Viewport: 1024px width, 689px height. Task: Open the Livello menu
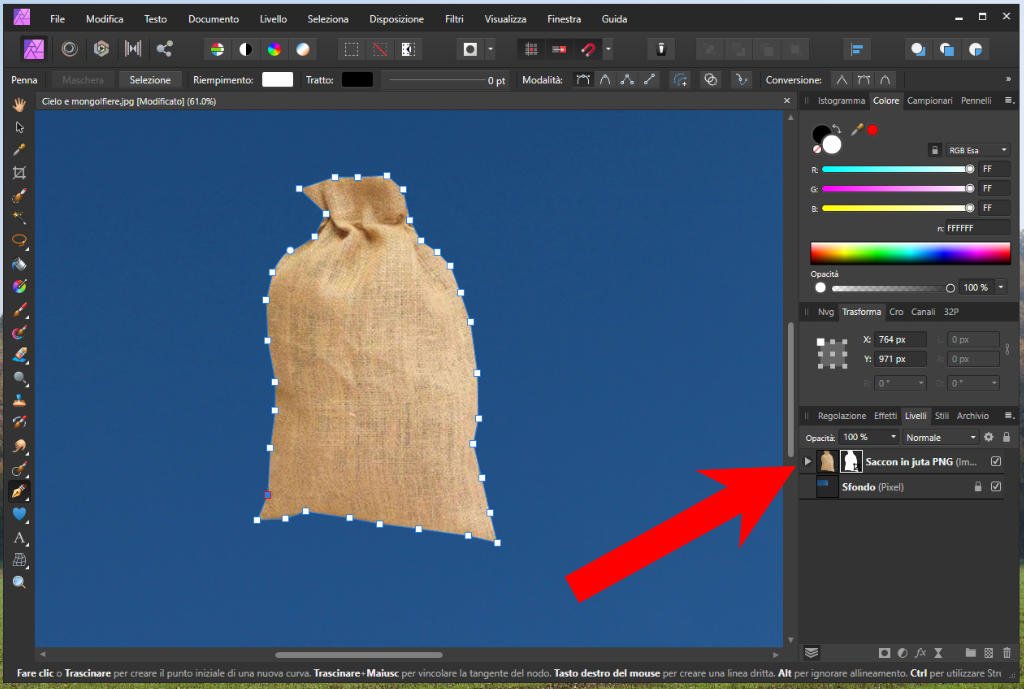point(273,19)
